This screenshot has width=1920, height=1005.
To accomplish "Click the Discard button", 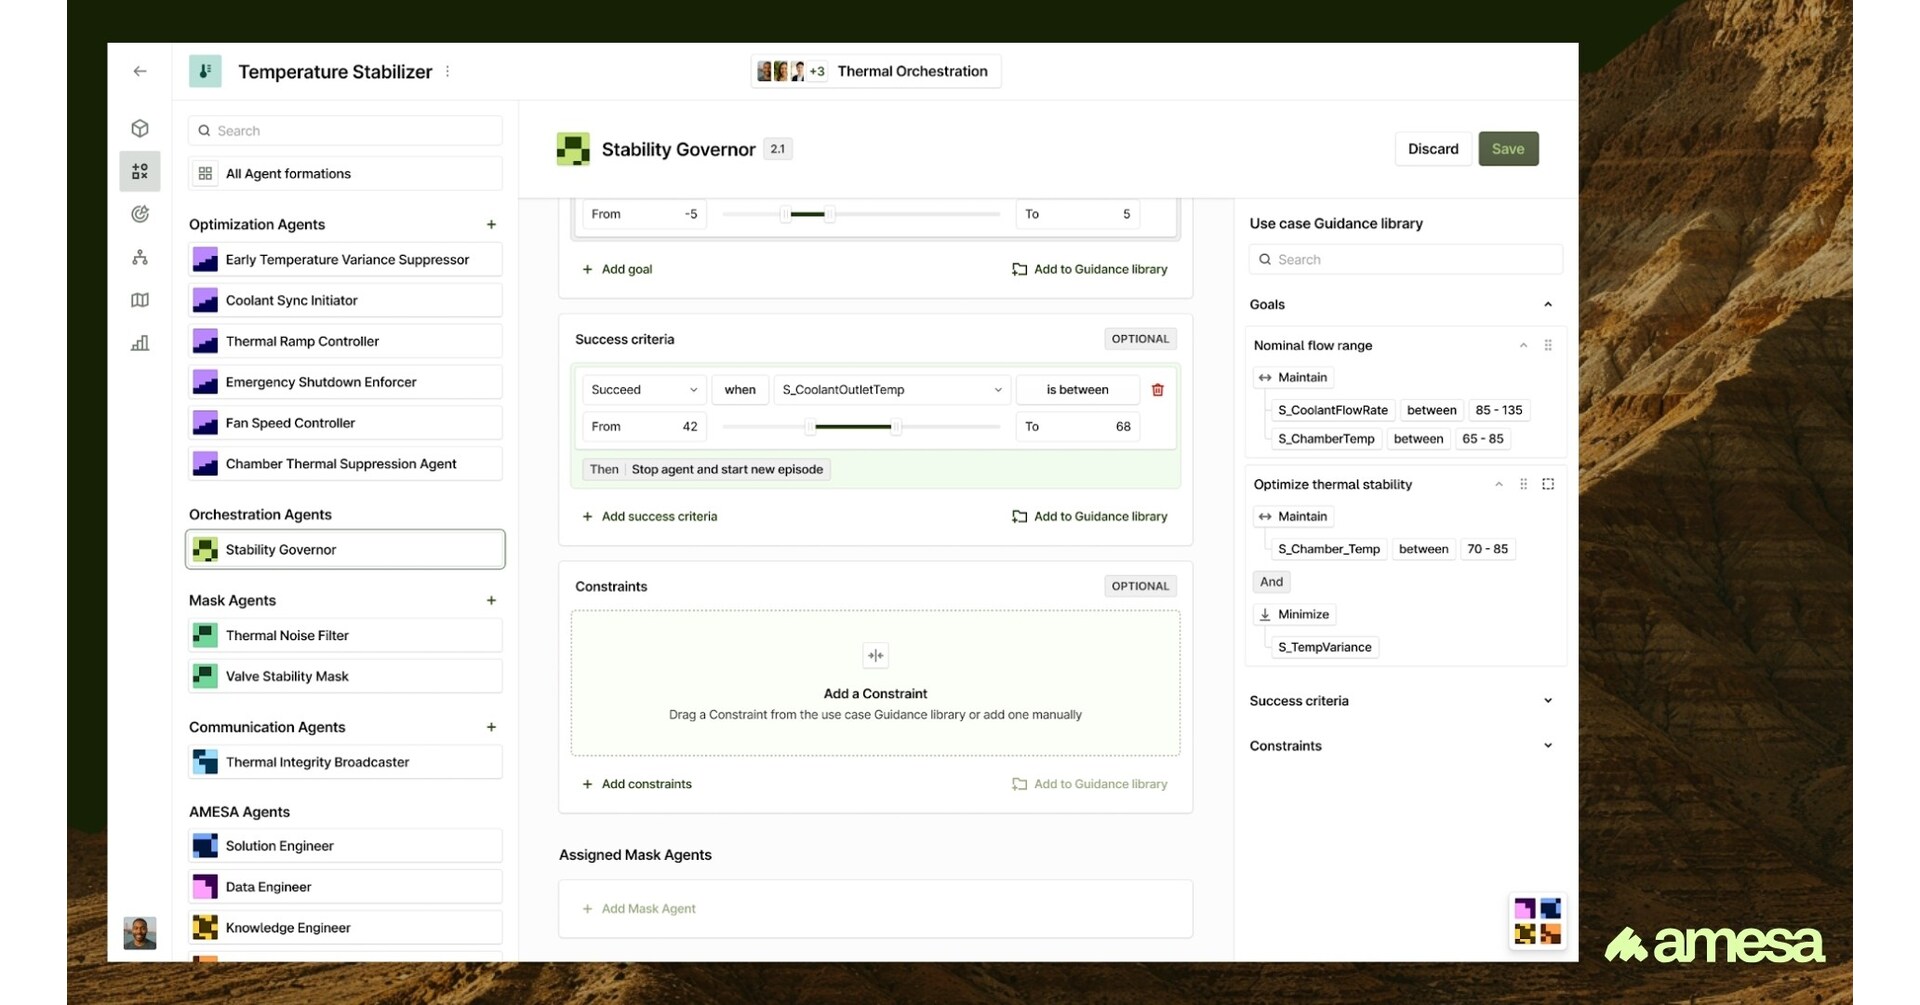I will (1432, 149).
